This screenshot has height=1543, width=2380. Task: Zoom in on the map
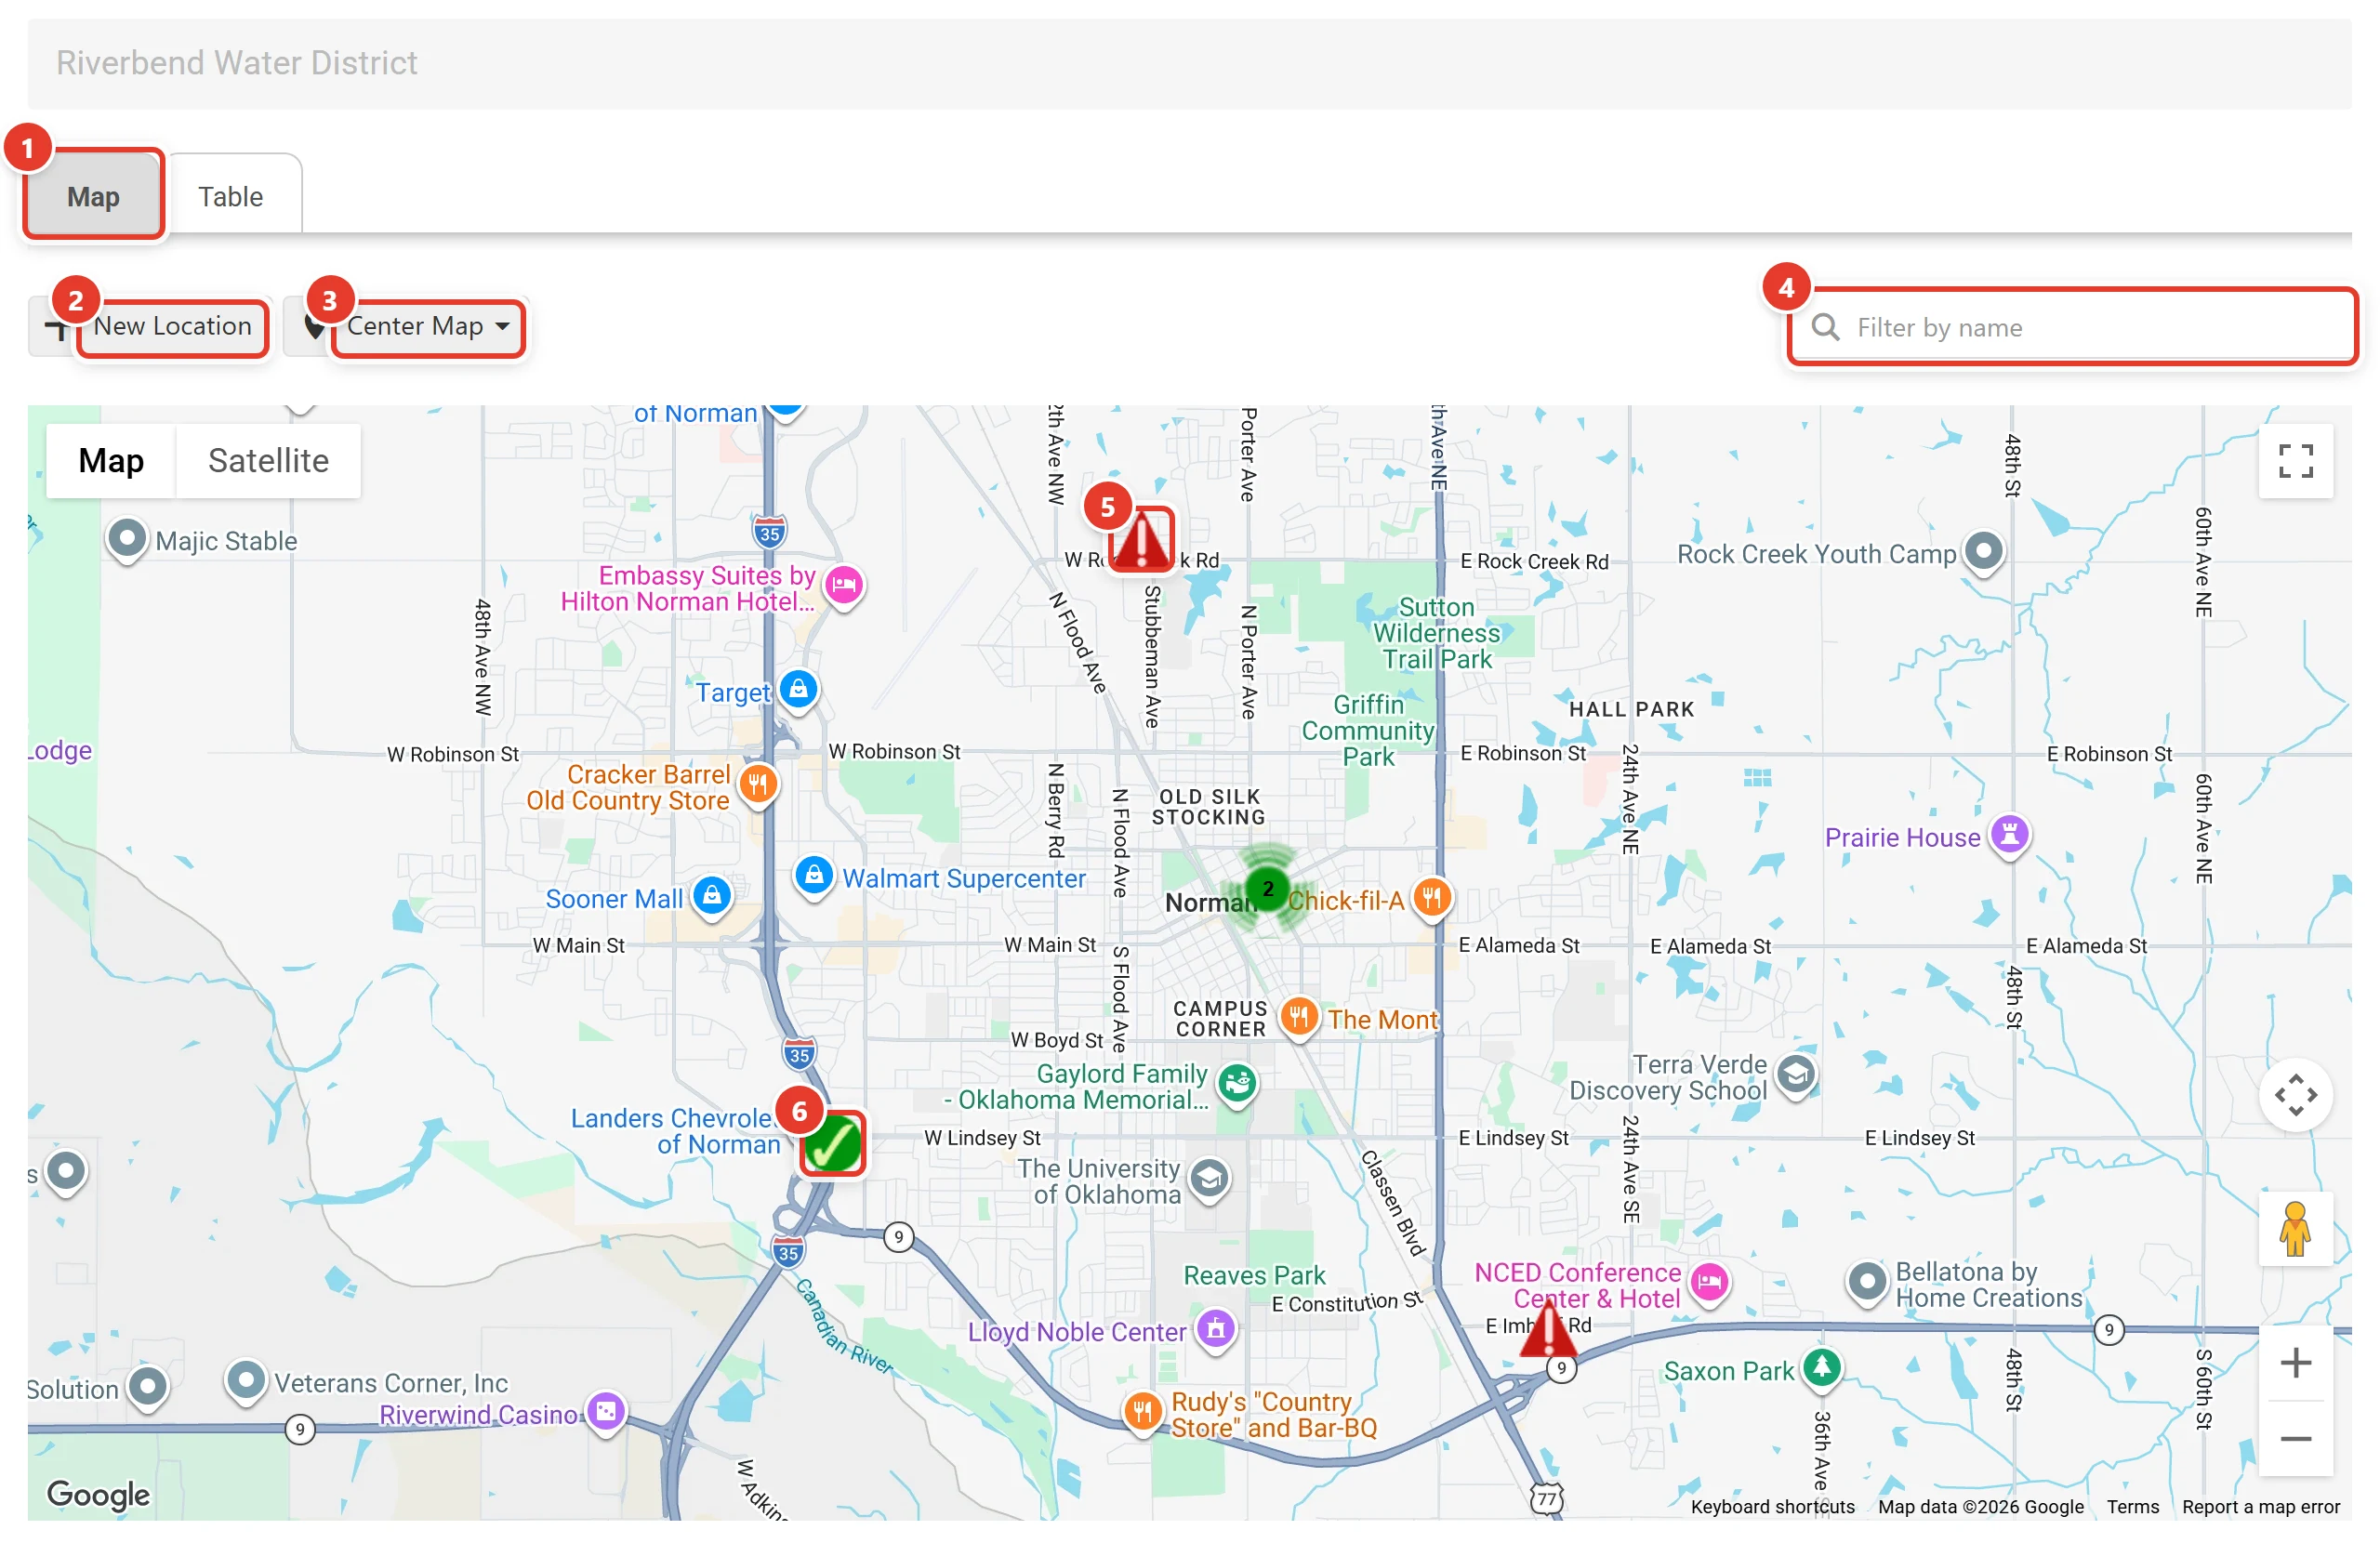click(x=2295, y=1362)
